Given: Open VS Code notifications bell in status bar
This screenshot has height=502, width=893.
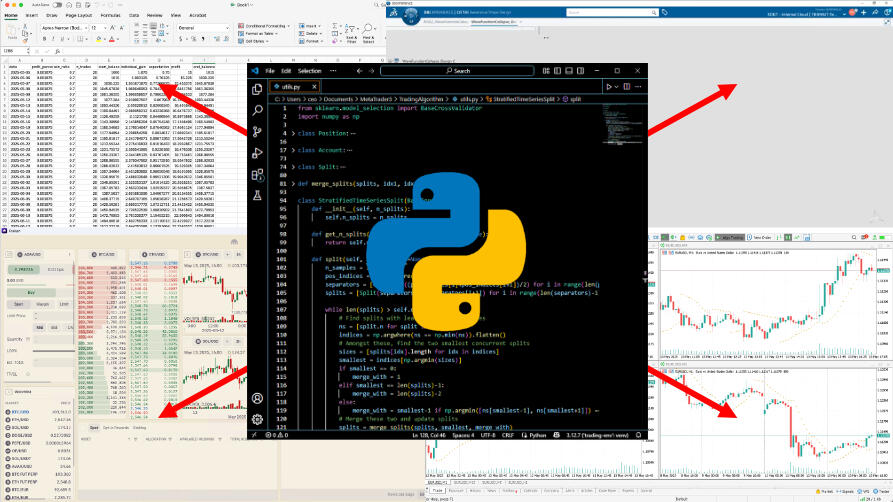Looking at the screenshot, I should click(638, 435).
